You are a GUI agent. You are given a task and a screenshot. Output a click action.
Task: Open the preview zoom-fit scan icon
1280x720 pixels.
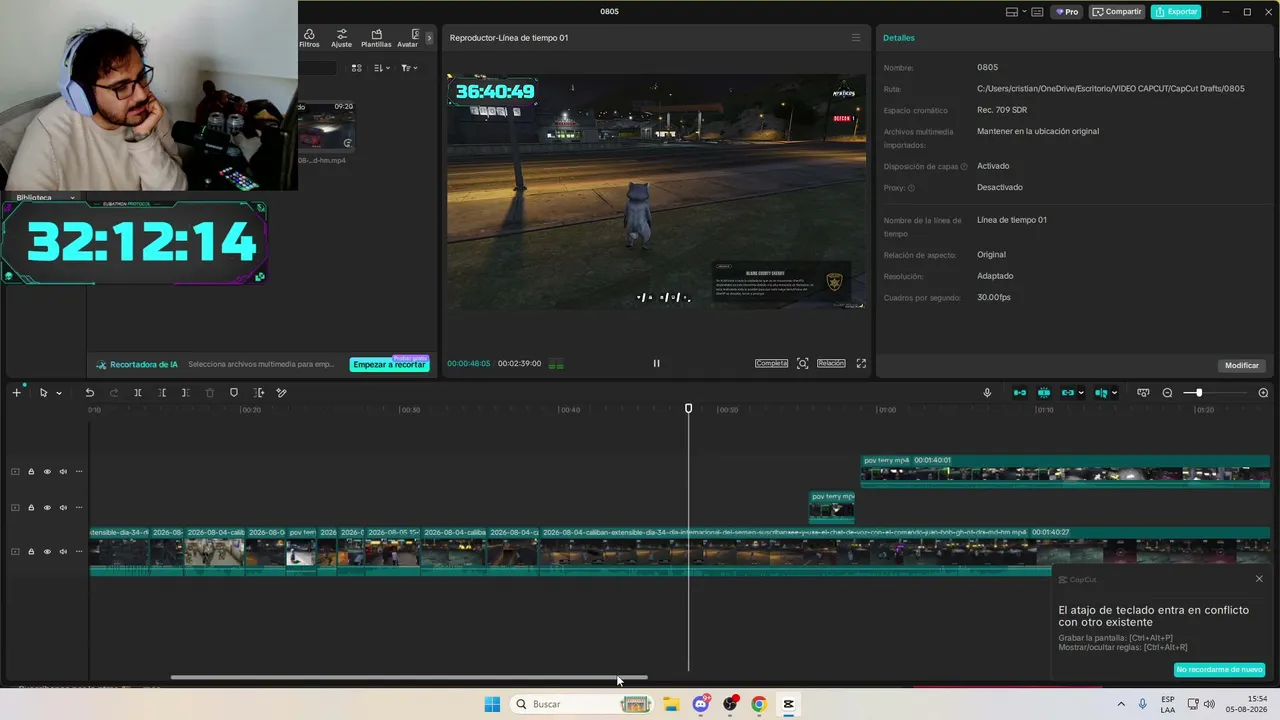click(x=802, y=363)
